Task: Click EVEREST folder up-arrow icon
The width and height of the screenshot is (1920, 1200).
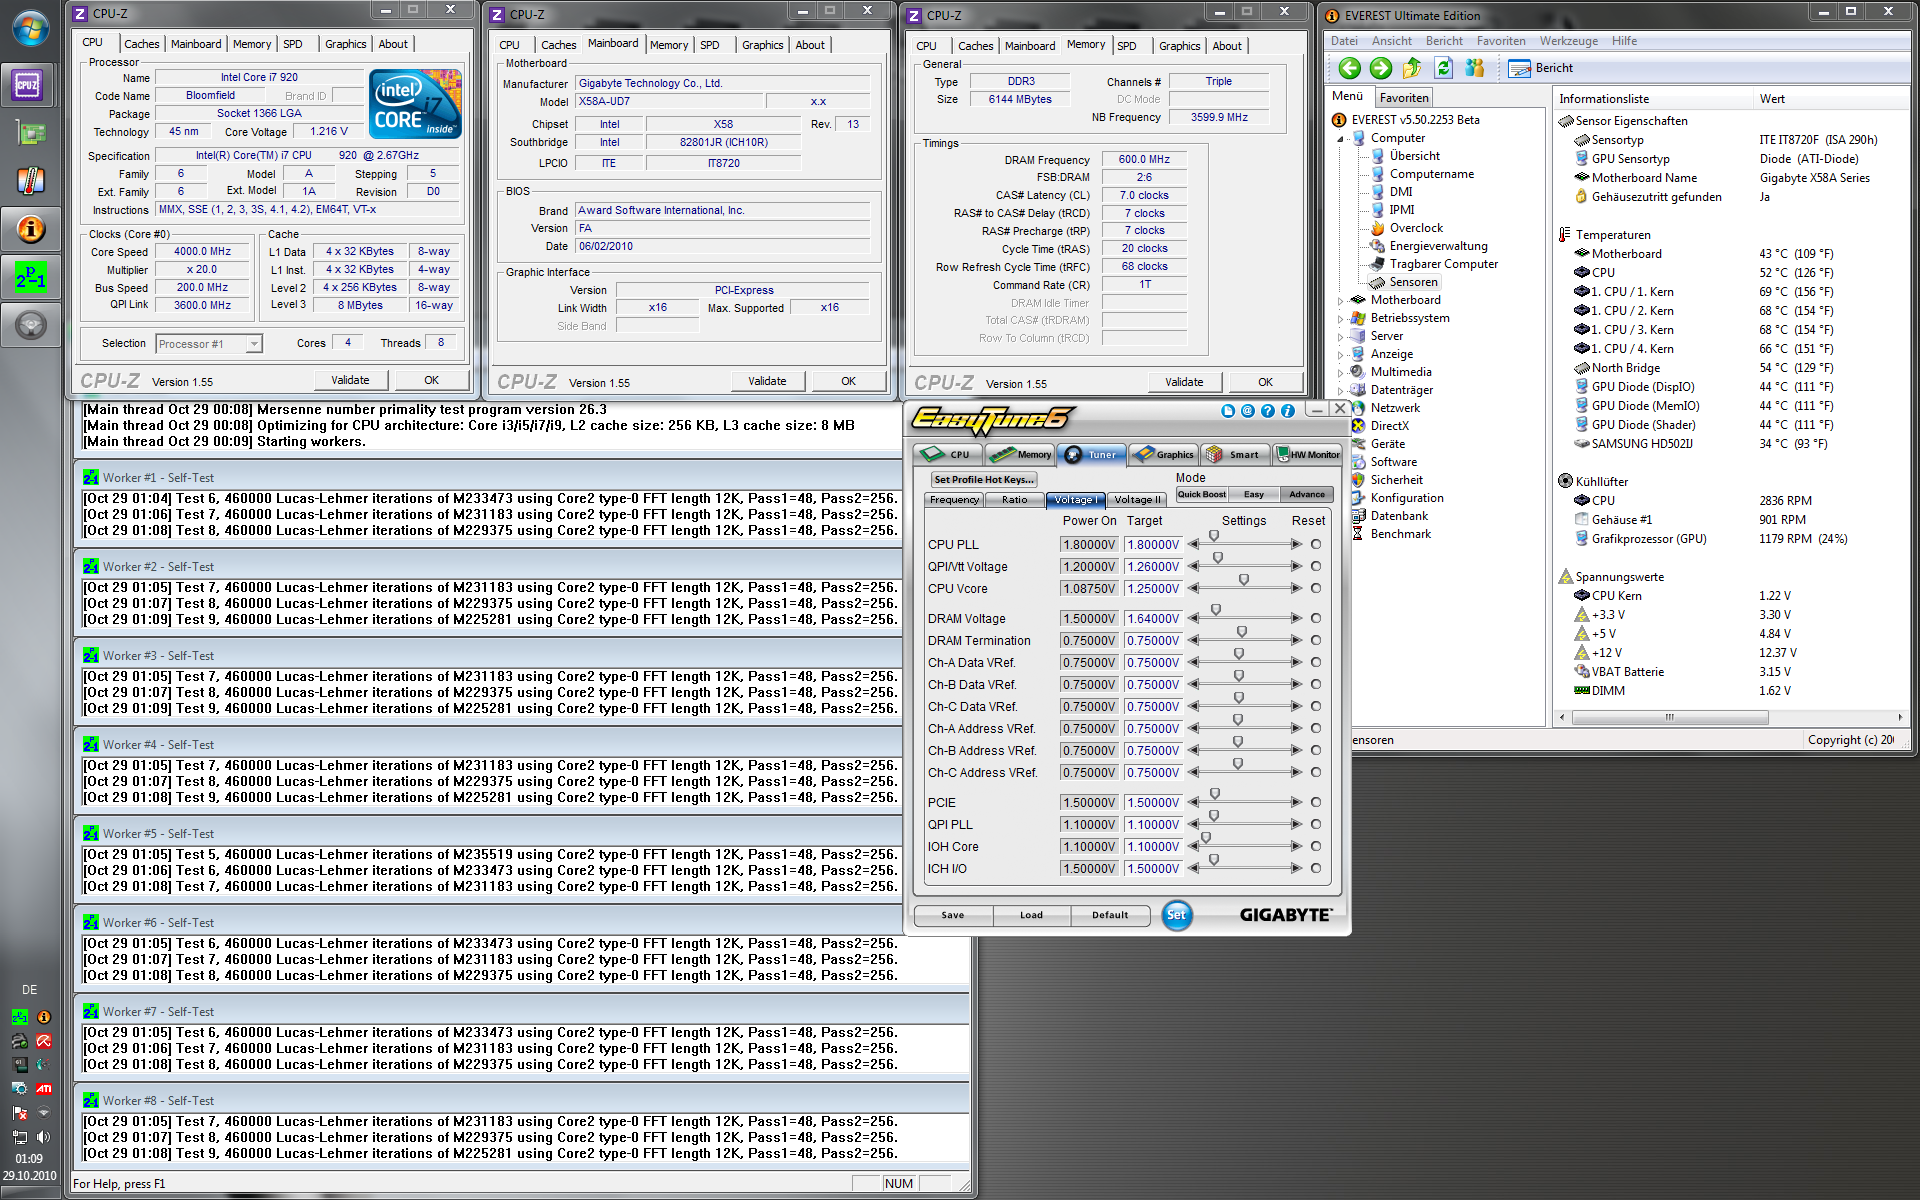Action: 1412,68
